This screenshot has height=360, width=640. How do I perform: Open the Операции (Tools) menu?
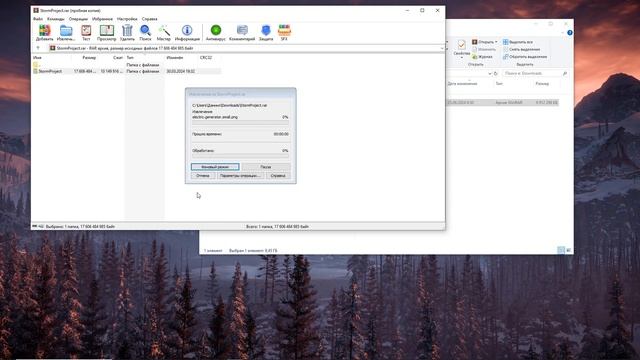pos(78,19)
